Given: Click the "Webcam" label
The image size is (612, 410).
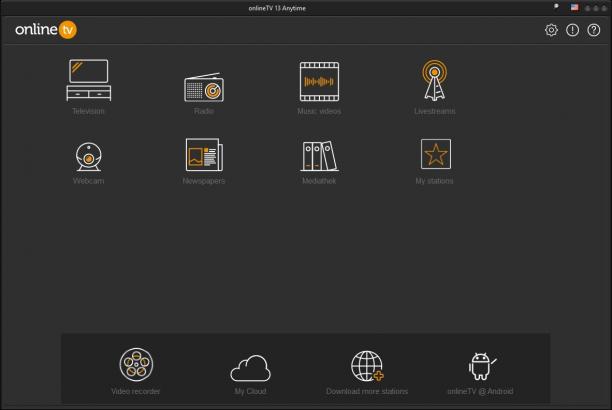Looking at the screenshot, I should pos(89,181).
